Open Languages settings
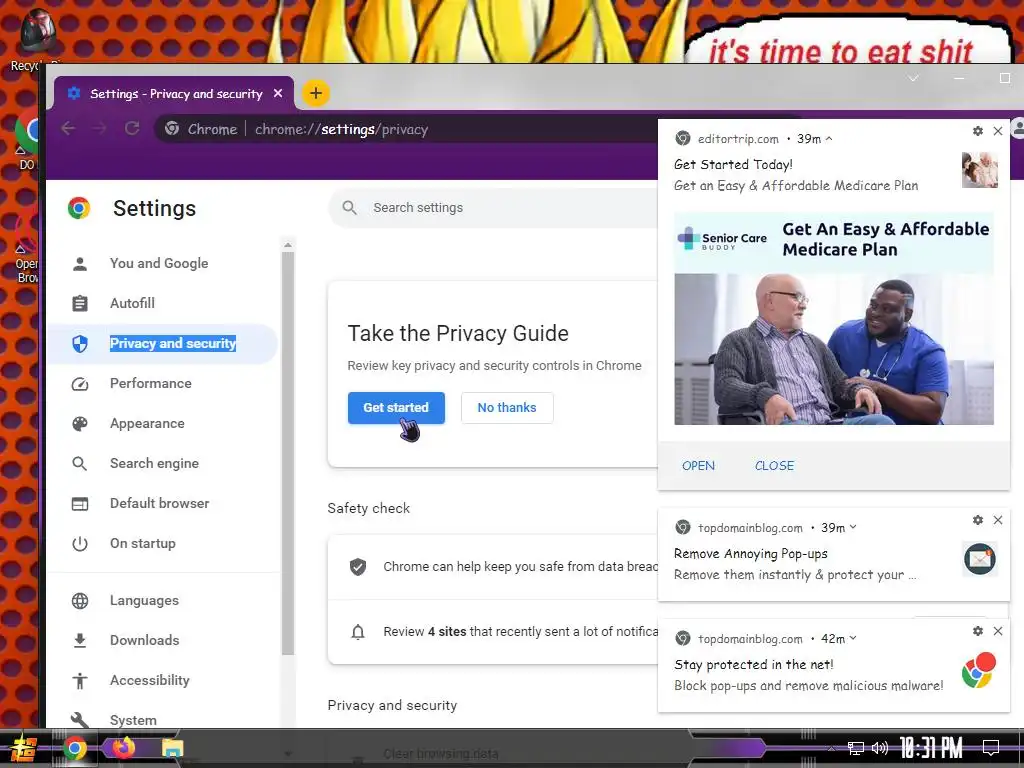1024x768 pixels. (144, 600)
